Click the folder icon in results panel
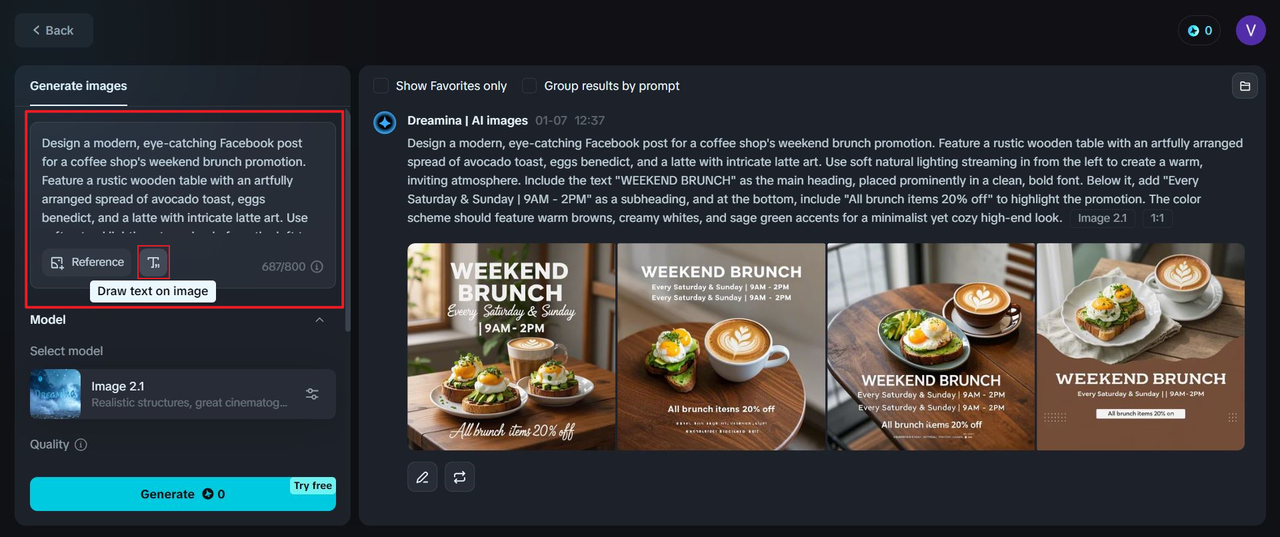Image resolution: width=1280 pixels, height=537 pixels. point(1245,86)
